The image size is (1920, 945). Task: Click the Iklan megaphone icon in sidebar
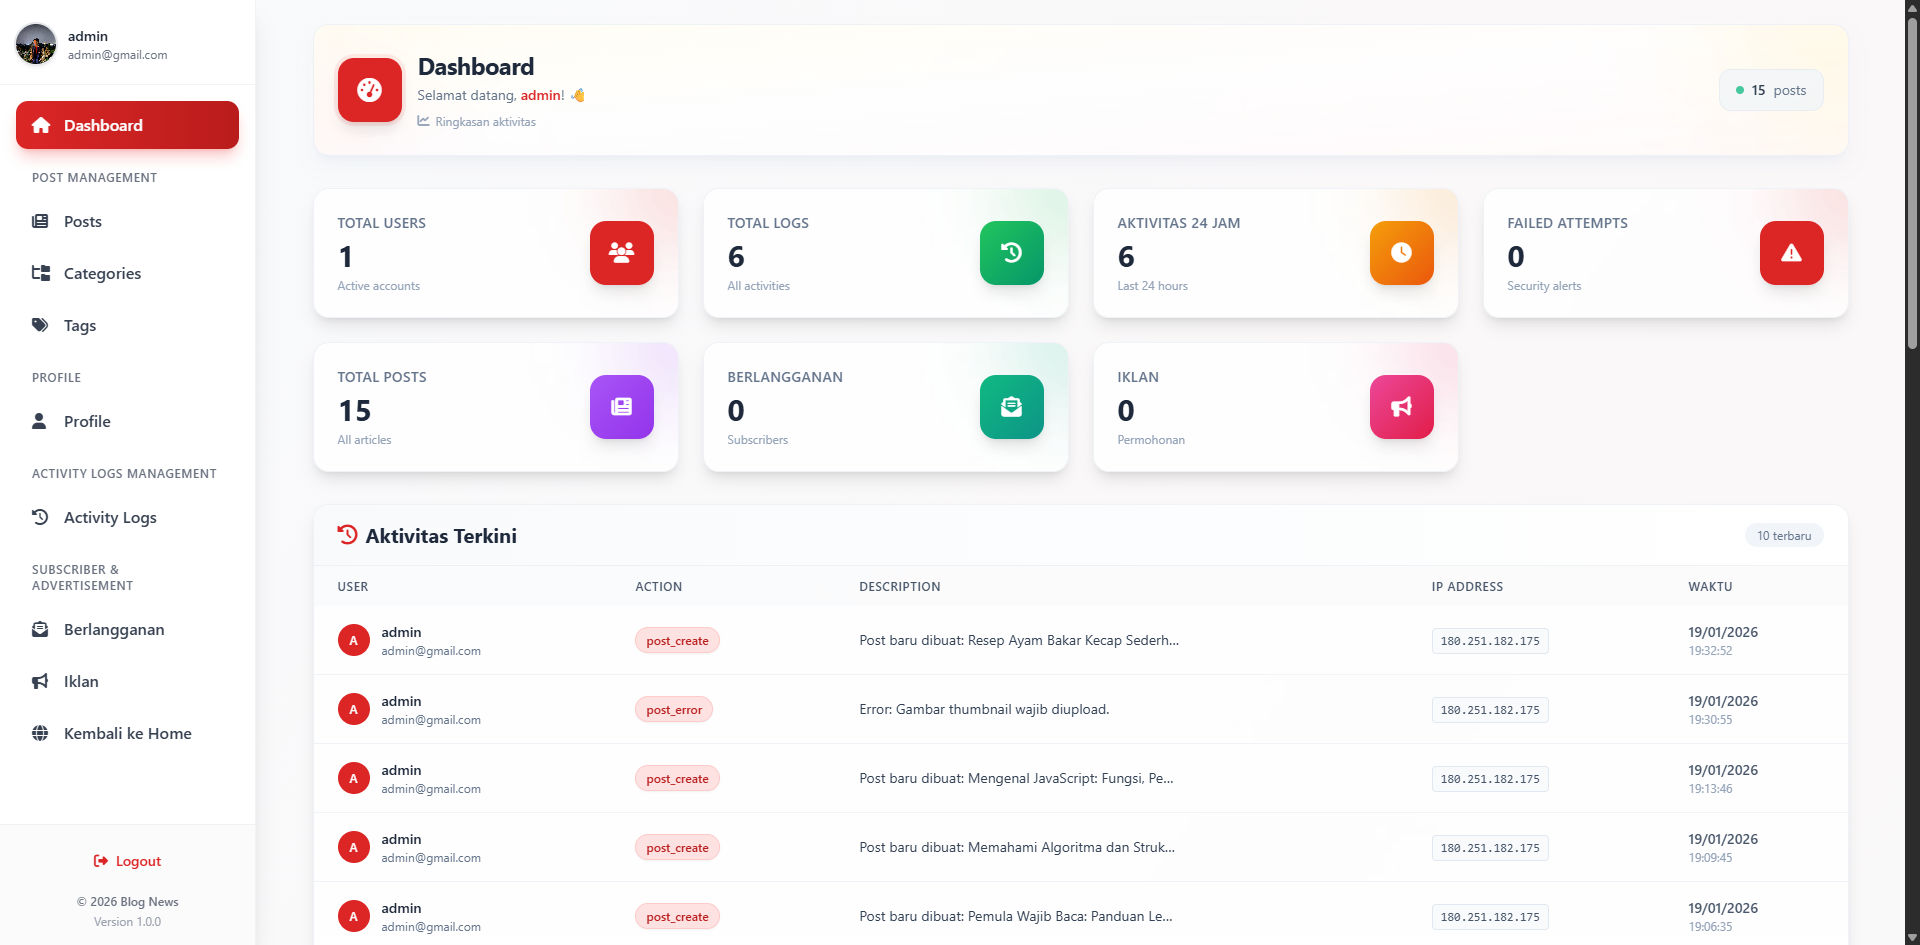point(40,681)
